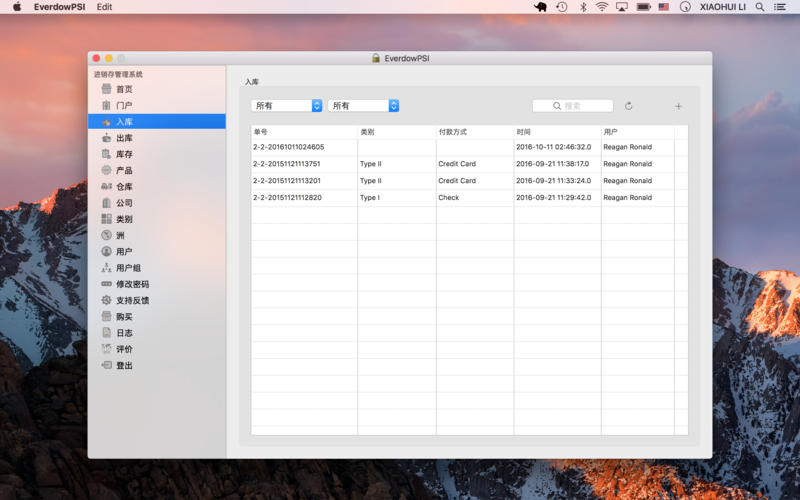The height and width of the screenshot is (500, 800).
Task: Open 用户组 user group icon
Action: click(106, 268)
